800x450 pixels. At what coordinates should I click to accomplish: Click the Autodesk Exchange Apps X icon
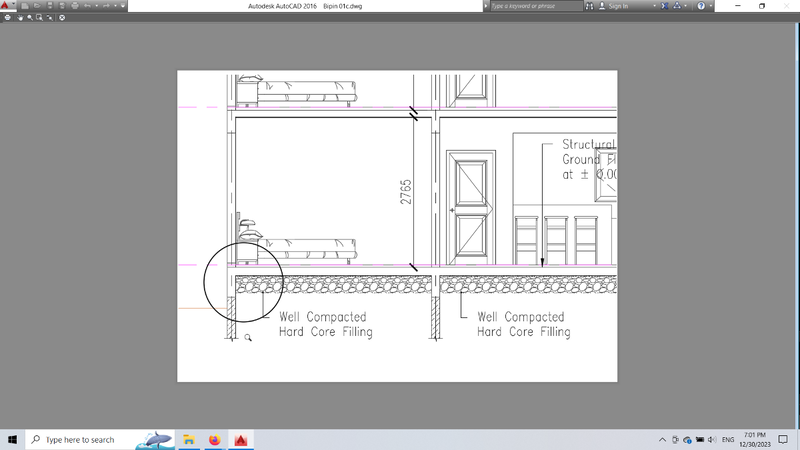665,6
